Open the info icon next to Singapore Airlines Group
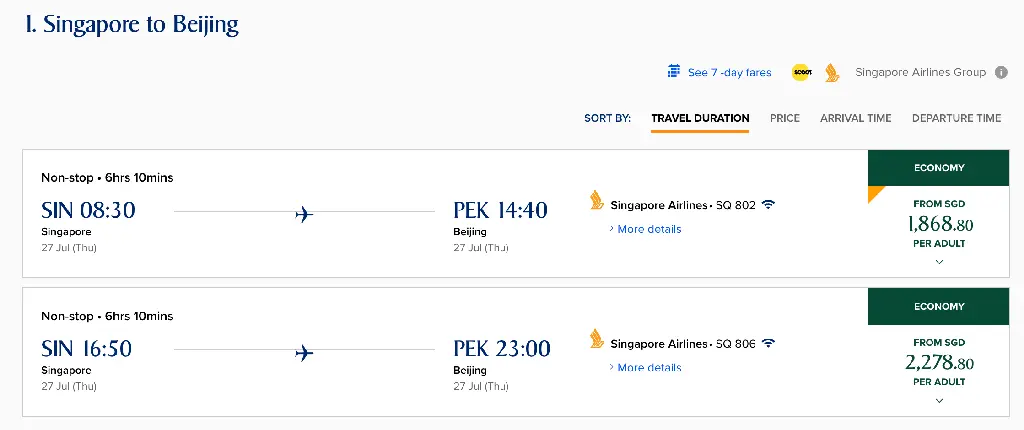The width and height of the screenshot is (1024, 430). (1001, 73)
